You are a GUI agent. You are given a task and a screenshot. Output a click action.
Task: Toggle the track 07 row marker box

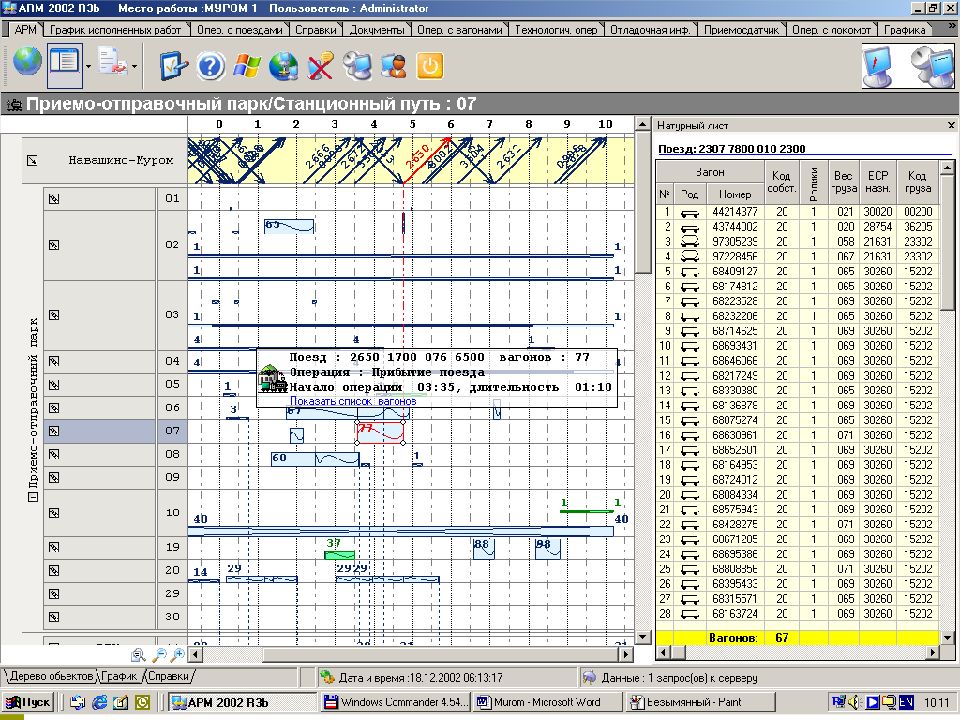(x=56, y=431)
